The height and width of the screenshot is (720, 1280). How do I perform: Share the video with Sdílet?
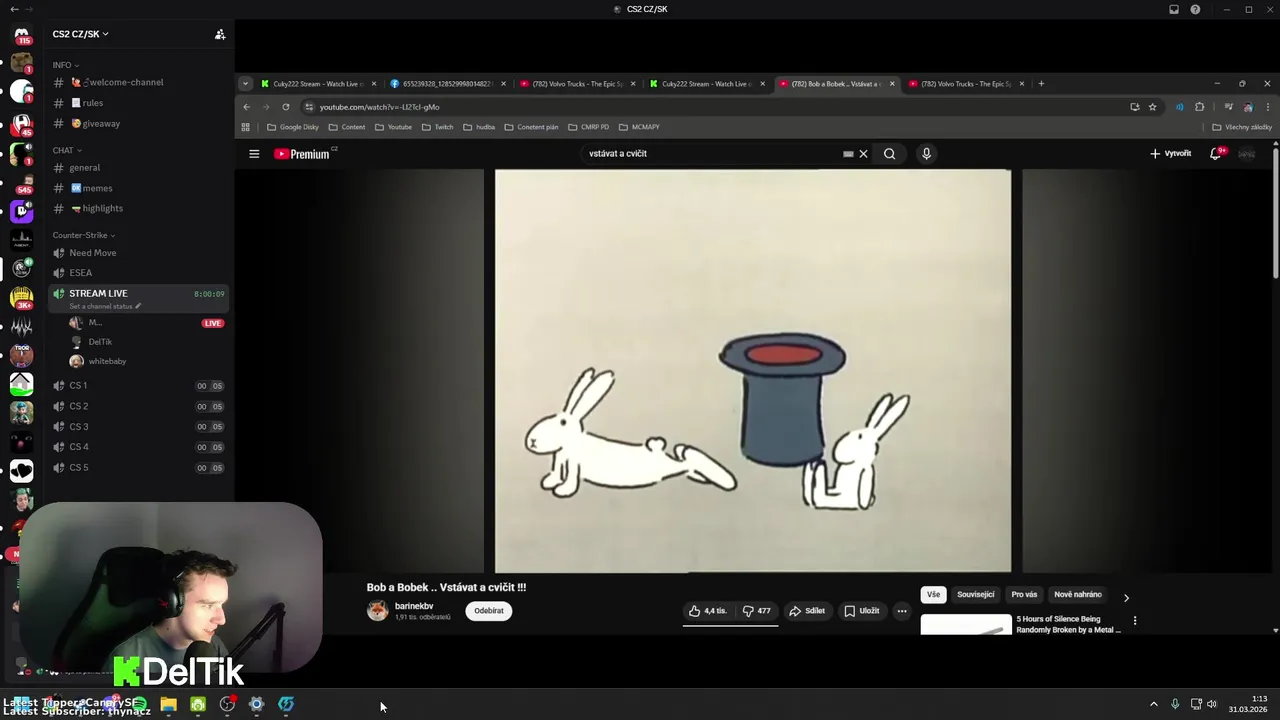807,611
